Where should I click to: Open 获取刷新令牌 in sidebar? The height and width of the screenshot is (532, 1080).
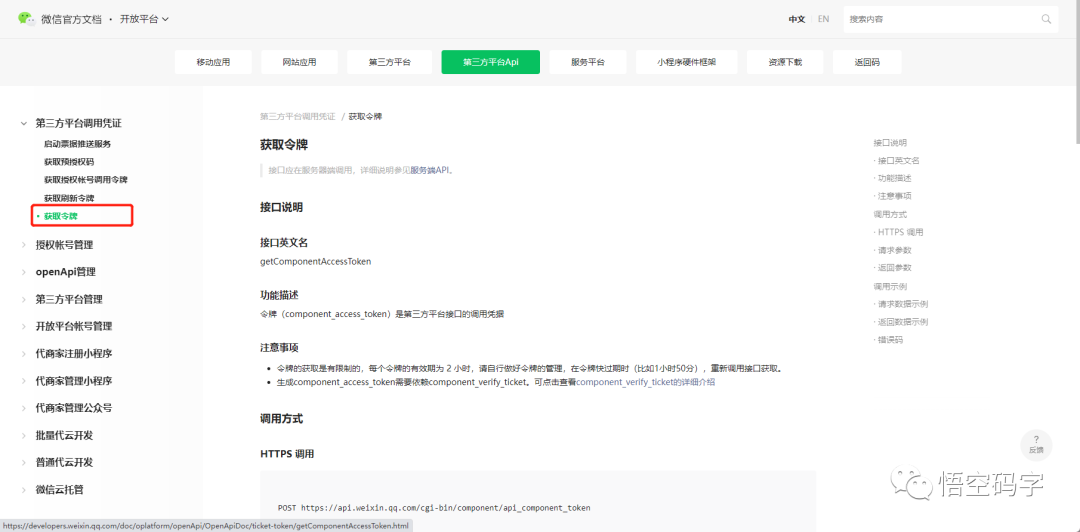tap(69, 198)
